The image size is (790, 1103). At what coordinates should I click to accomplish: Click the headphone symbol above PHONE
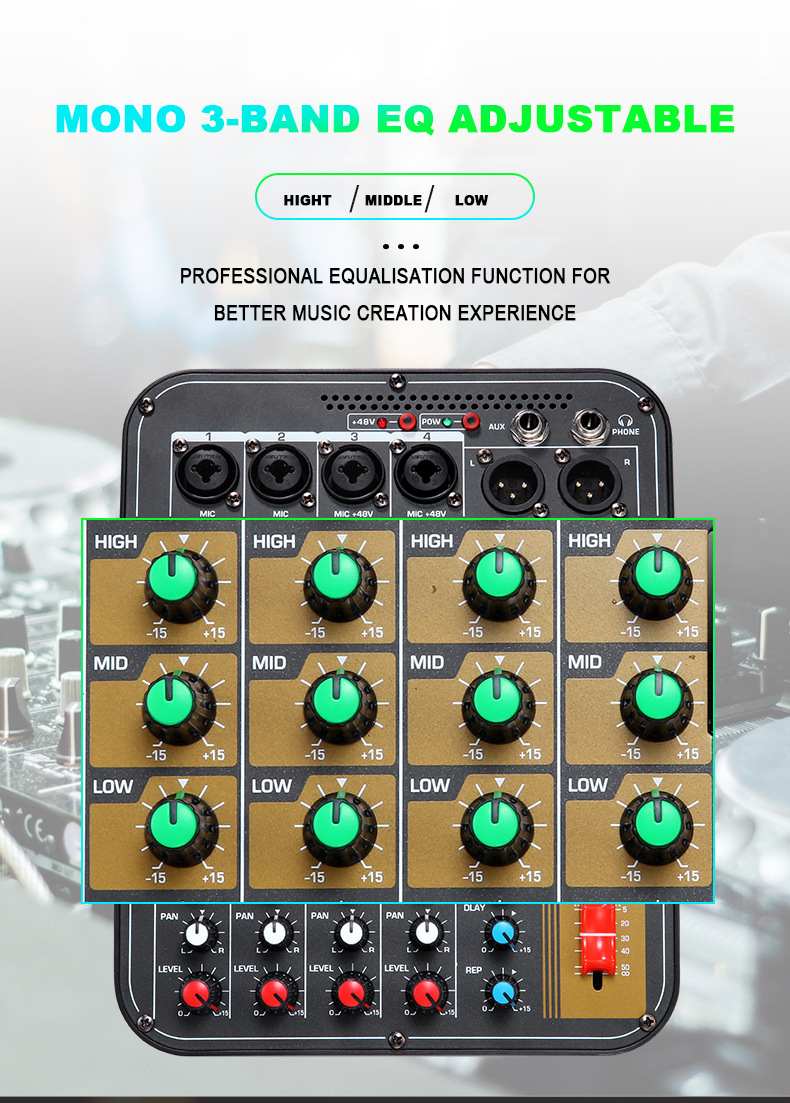point(625,421)
